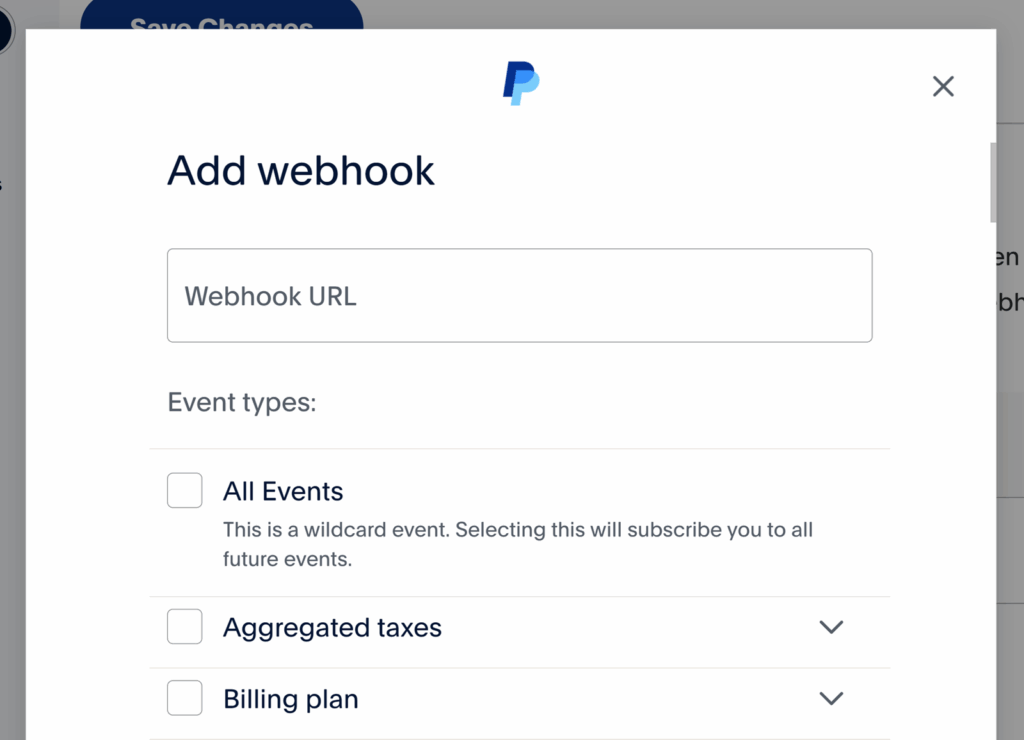This screenshot has height=740, width=1024.
Task: Click the Add webhook heading
Action: coord(301,171)
